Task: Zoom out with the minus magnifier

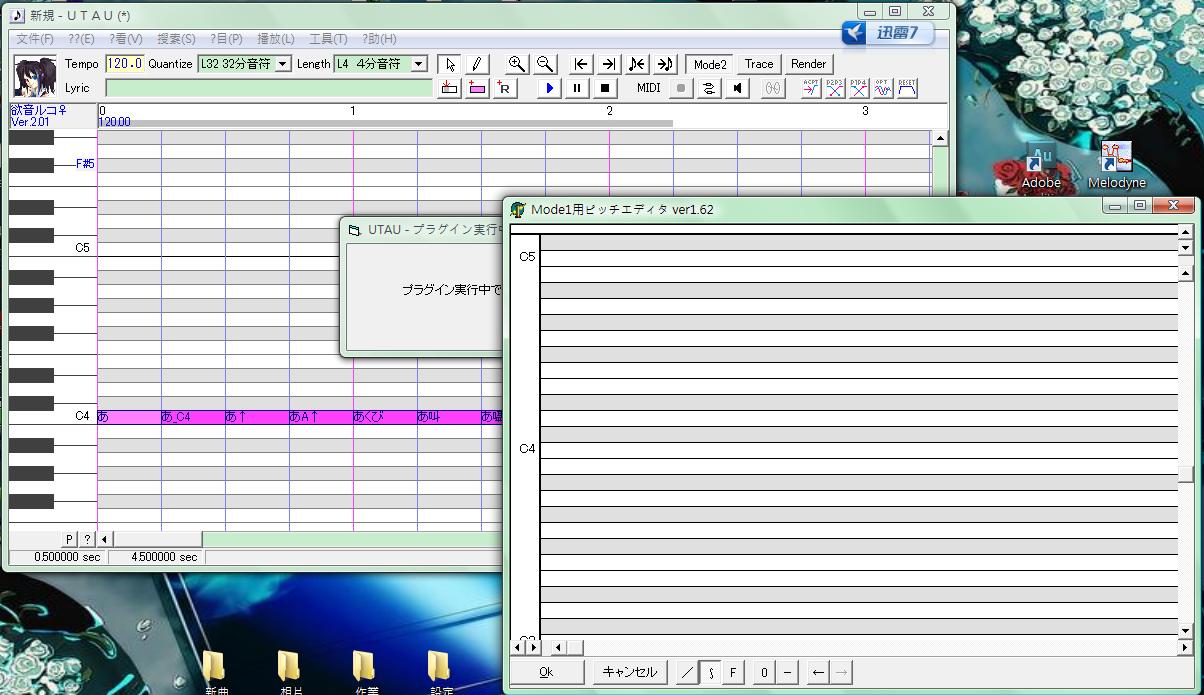Action: click(544, 64)
